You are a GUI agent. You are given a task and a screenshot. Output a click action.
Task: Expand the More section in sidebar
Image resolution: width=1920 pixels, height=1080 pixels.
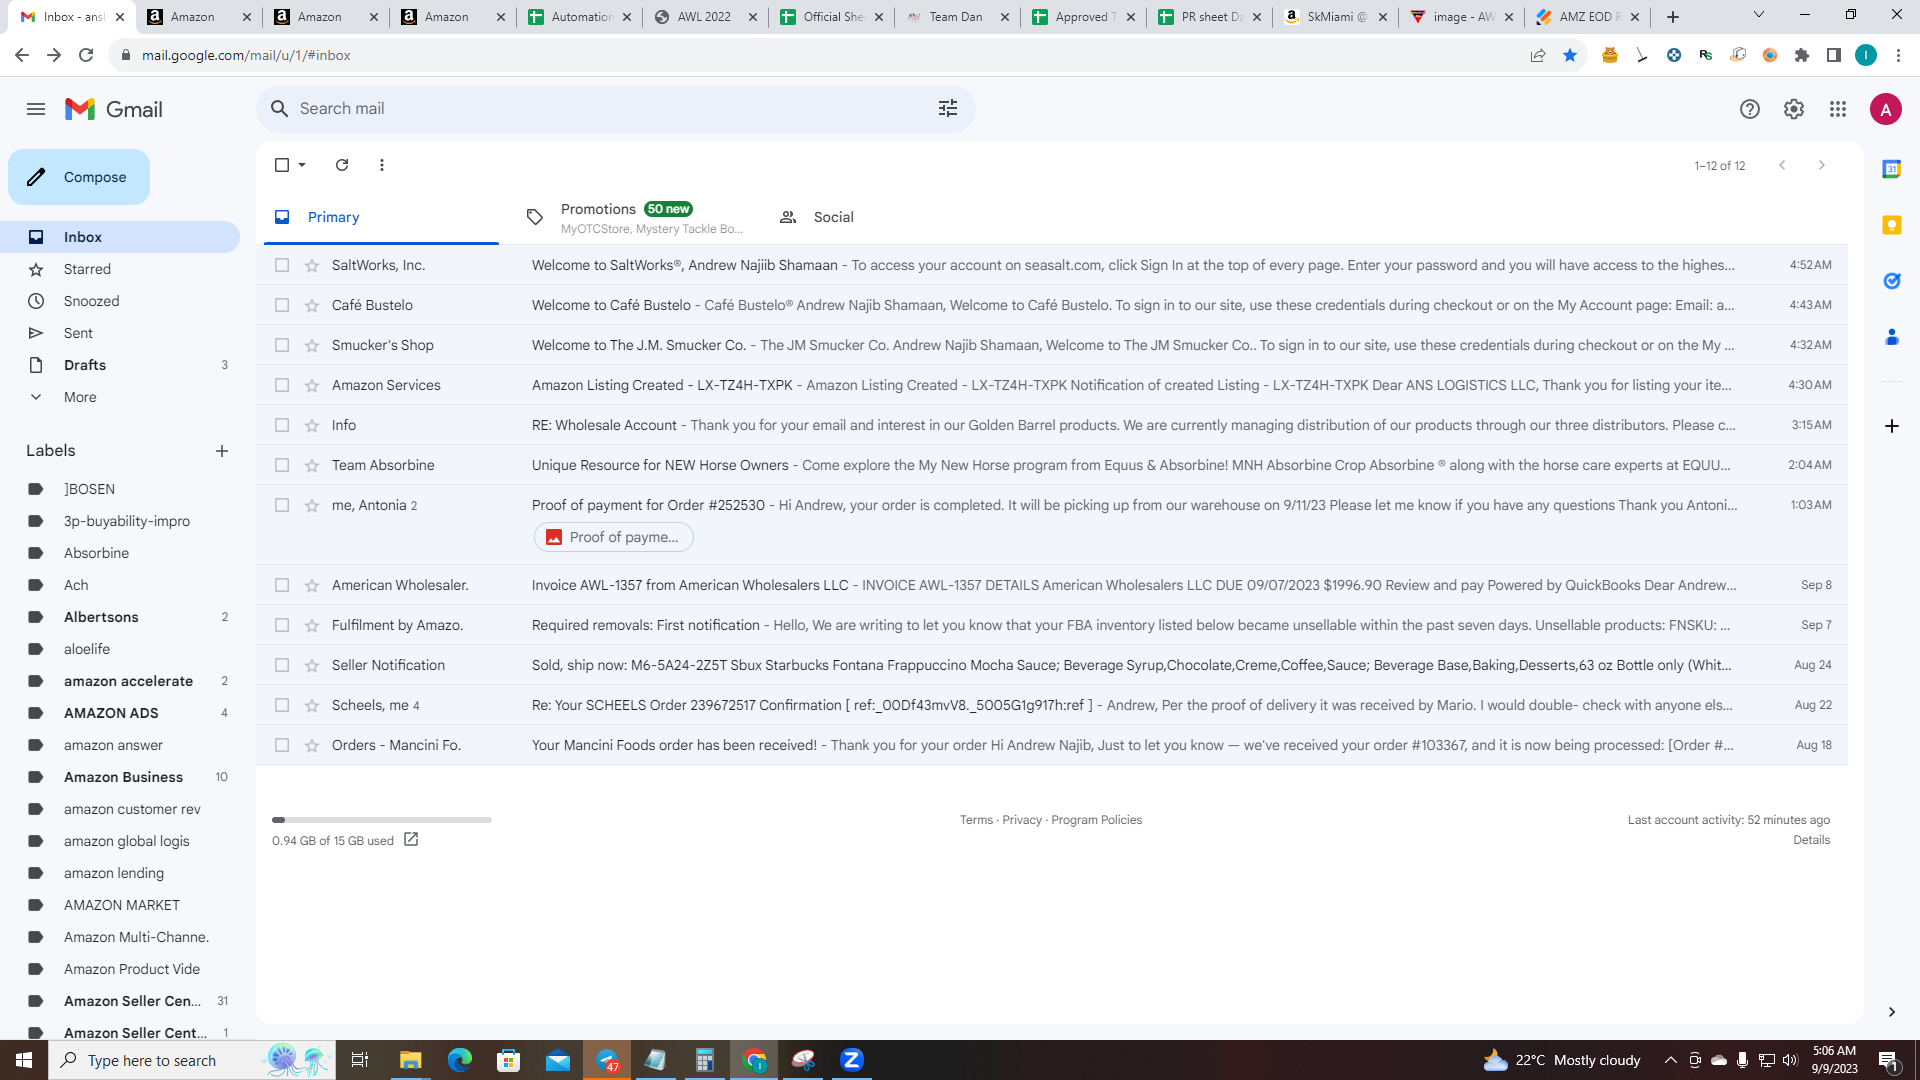[x=80, y=397]
